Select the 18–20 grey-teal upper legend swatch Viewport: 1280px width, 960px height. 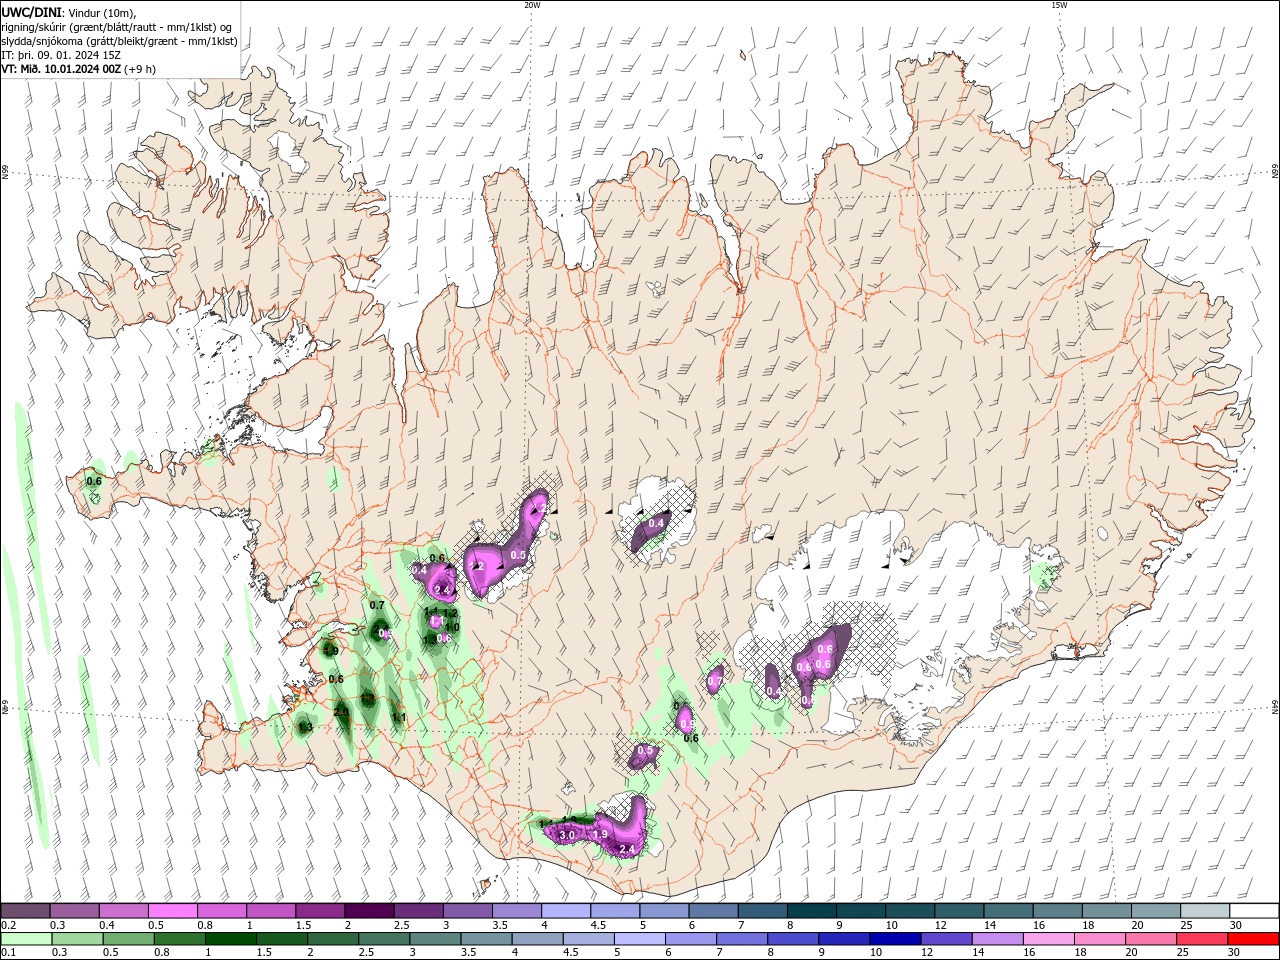tap(1107, 911)
